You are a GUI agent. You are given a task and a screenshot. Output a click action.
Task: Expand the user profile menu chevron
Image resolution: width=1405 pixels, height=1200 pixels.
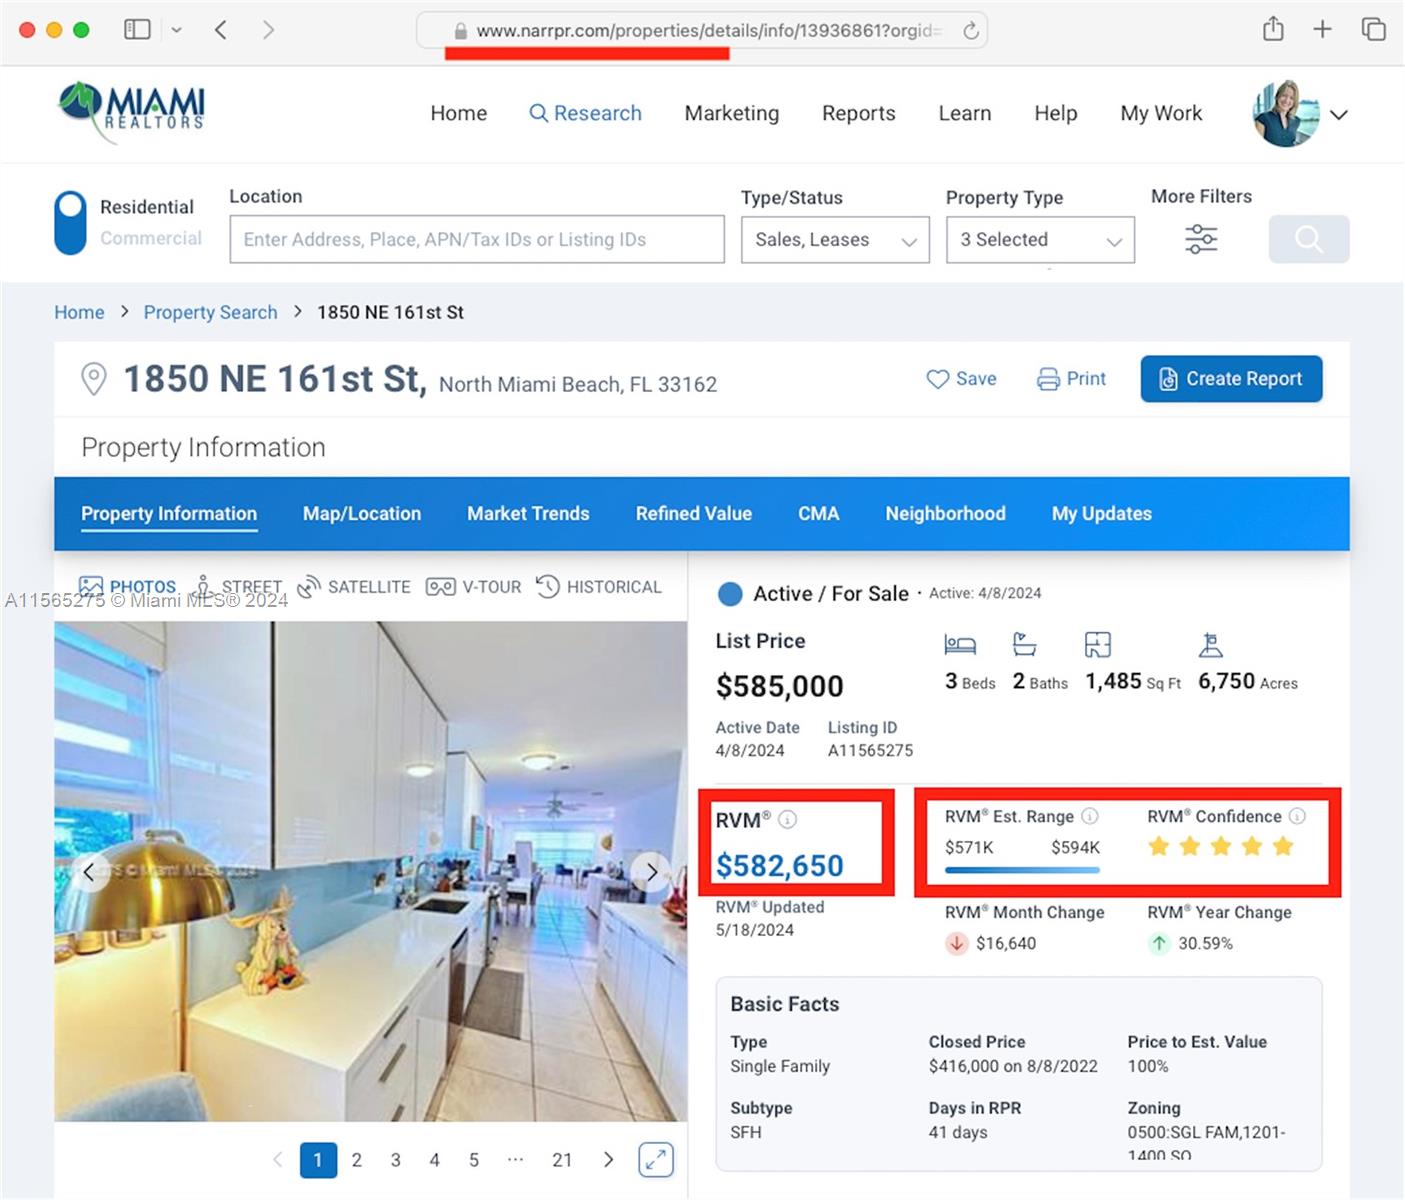pos(1339,115)
